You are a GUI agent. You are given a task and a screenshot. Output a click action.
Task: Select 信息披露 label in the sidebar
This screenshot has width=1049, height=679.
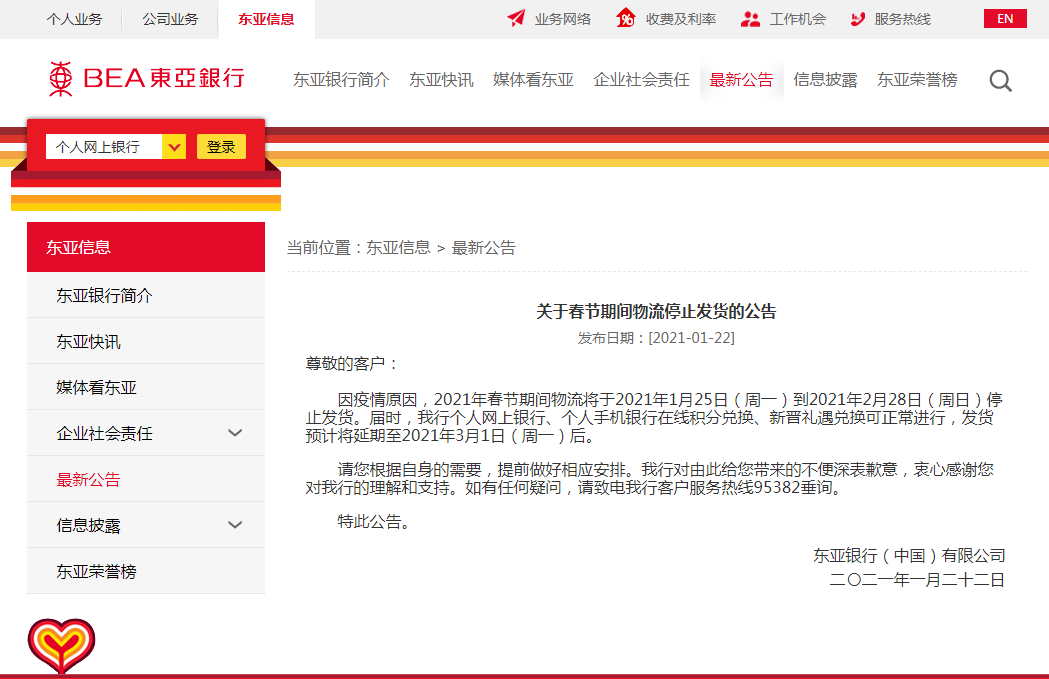88,526
